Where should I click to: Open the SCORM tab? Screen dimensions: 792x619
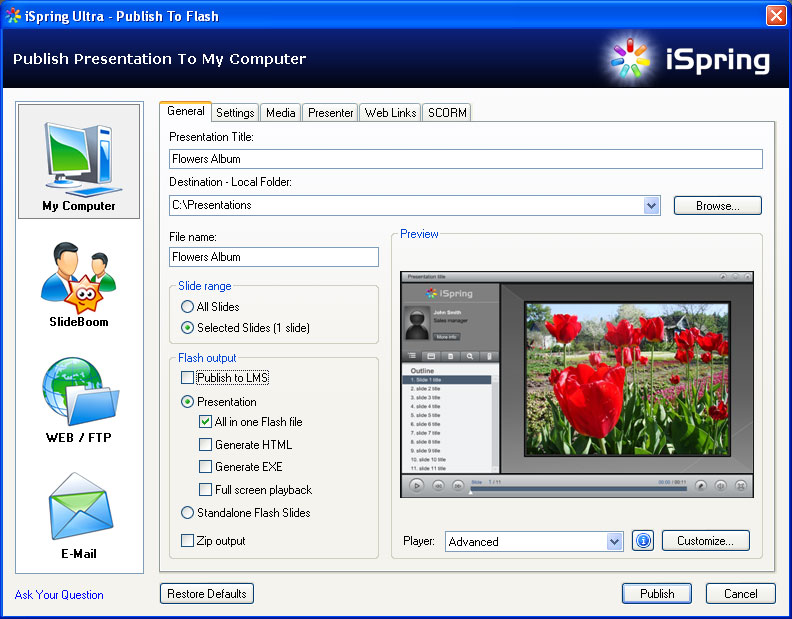(447, 113)
